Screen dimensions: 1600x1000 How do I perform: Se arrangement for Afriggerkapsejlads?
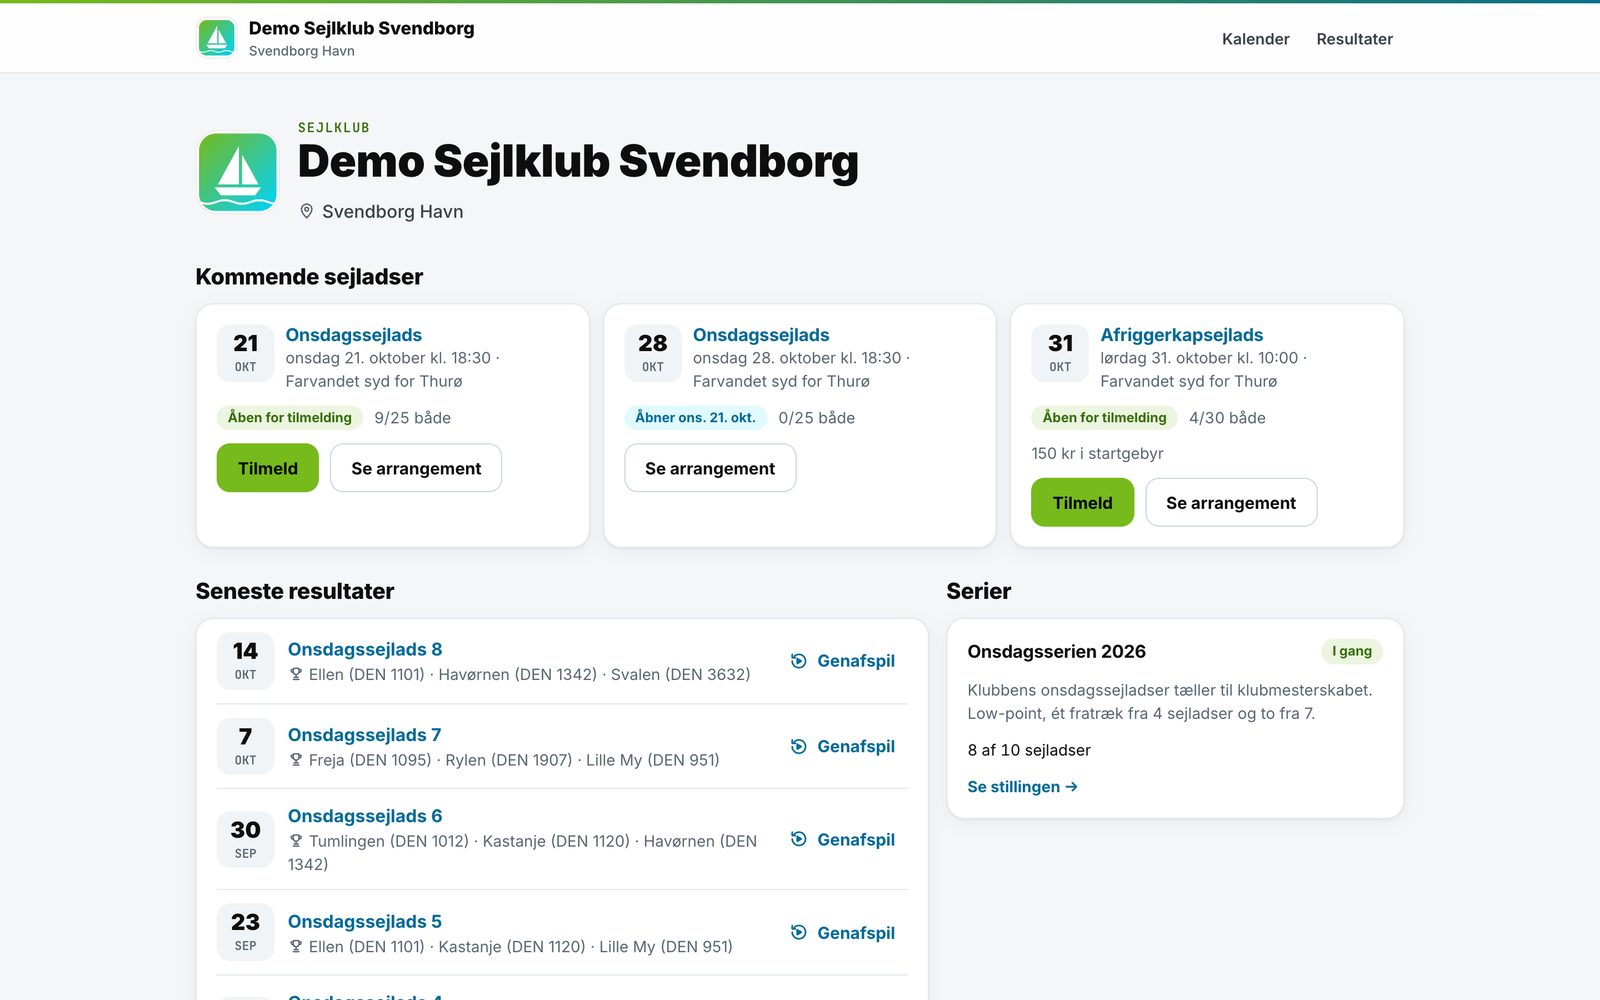pos(1231,502)
